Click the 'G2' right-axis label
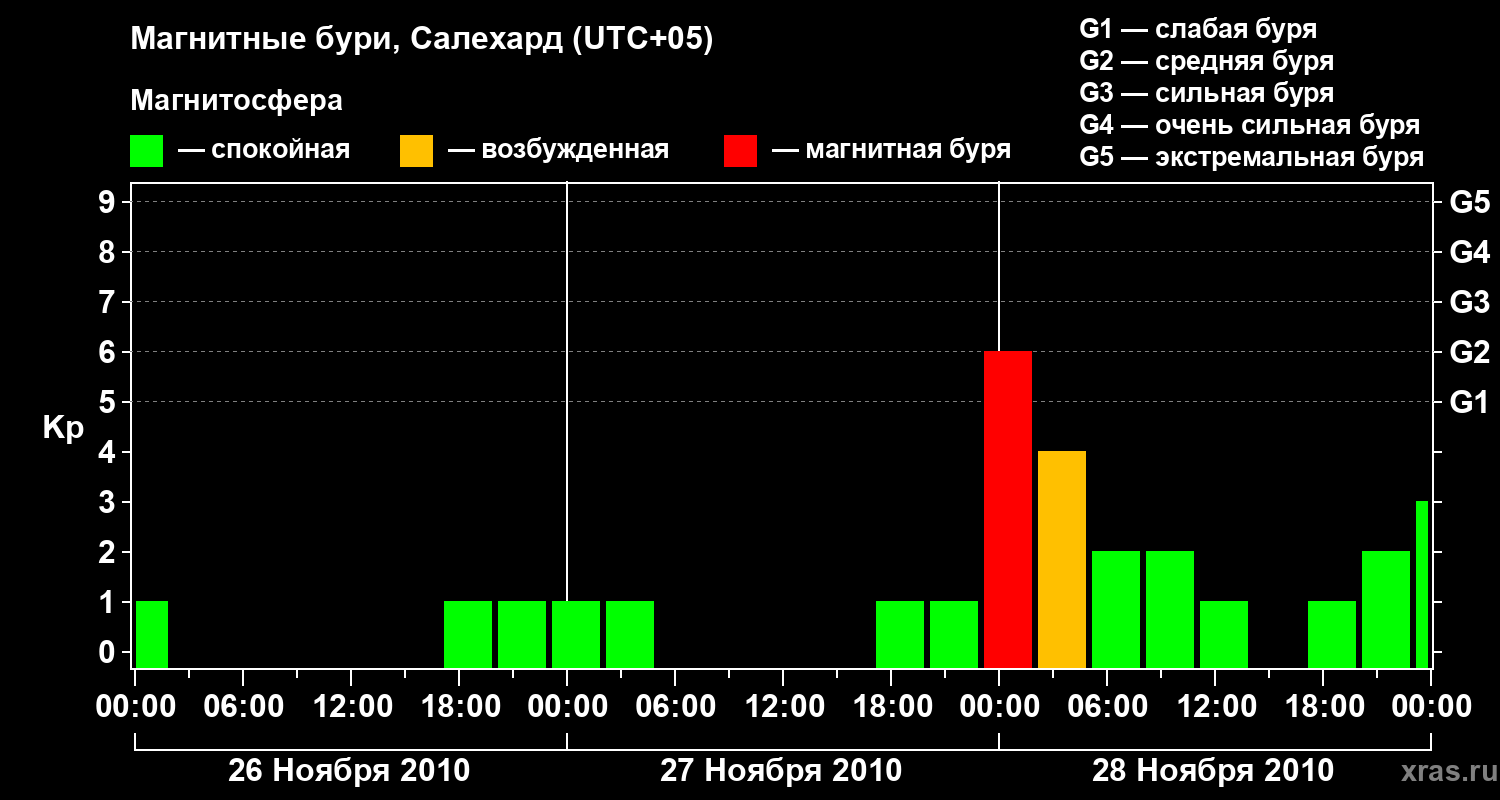Viewport: 1500px width, 800px height. click(1469, 352)
